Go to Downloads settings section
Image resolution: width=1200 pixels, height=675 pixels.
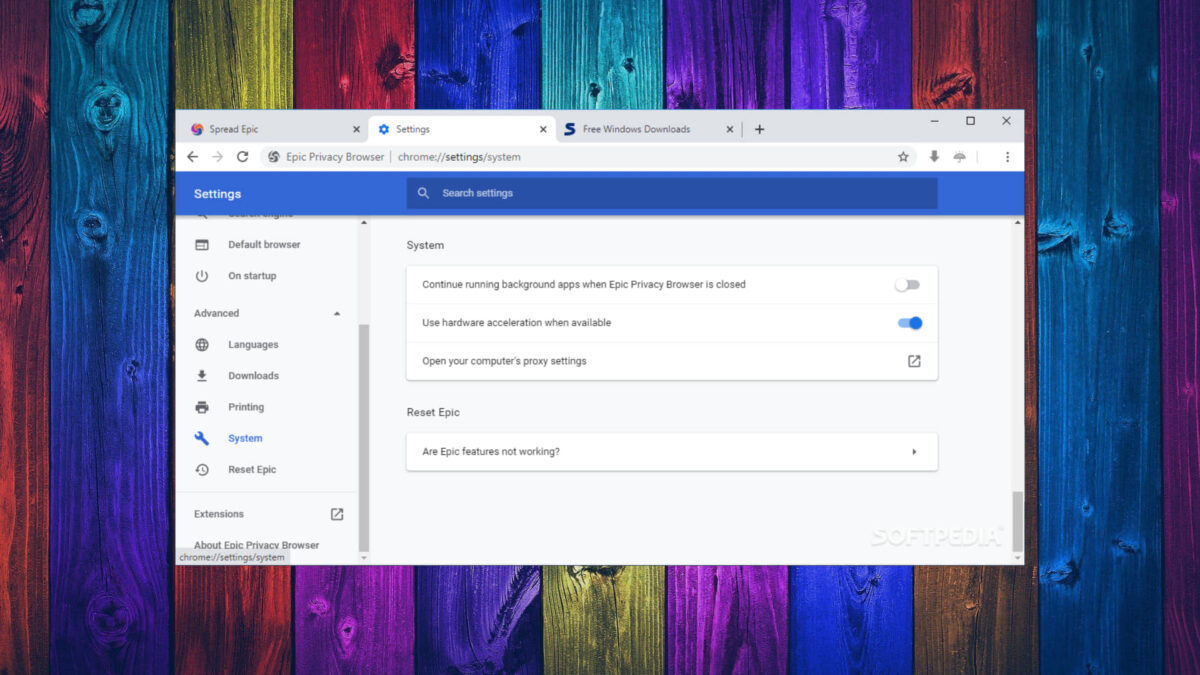[253, 376]
